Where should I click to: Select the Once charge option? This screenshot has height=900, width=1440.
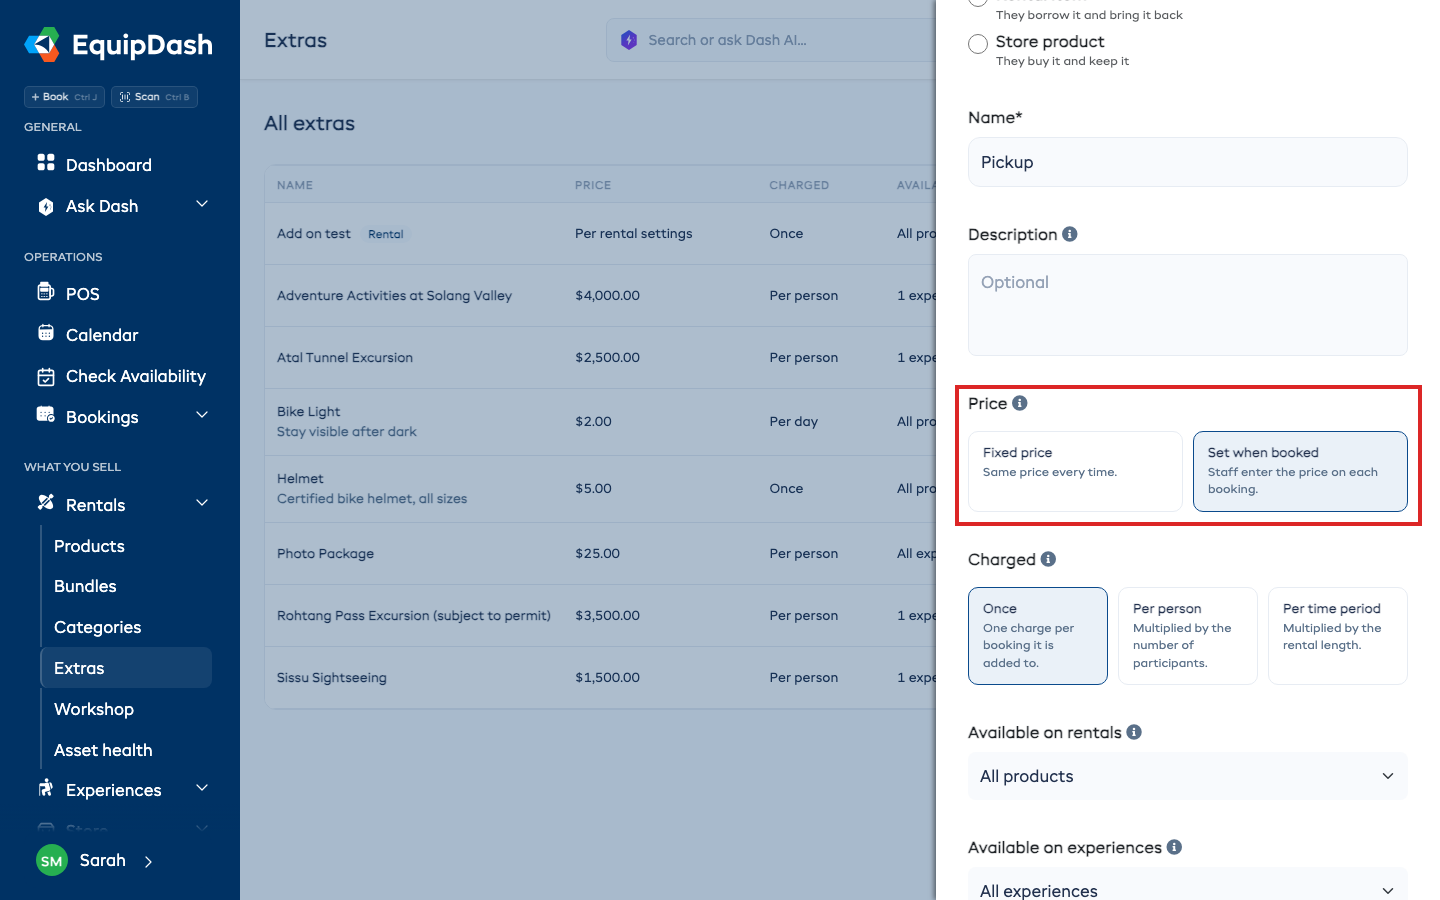pyautogui.click(x=1038, y=636)
